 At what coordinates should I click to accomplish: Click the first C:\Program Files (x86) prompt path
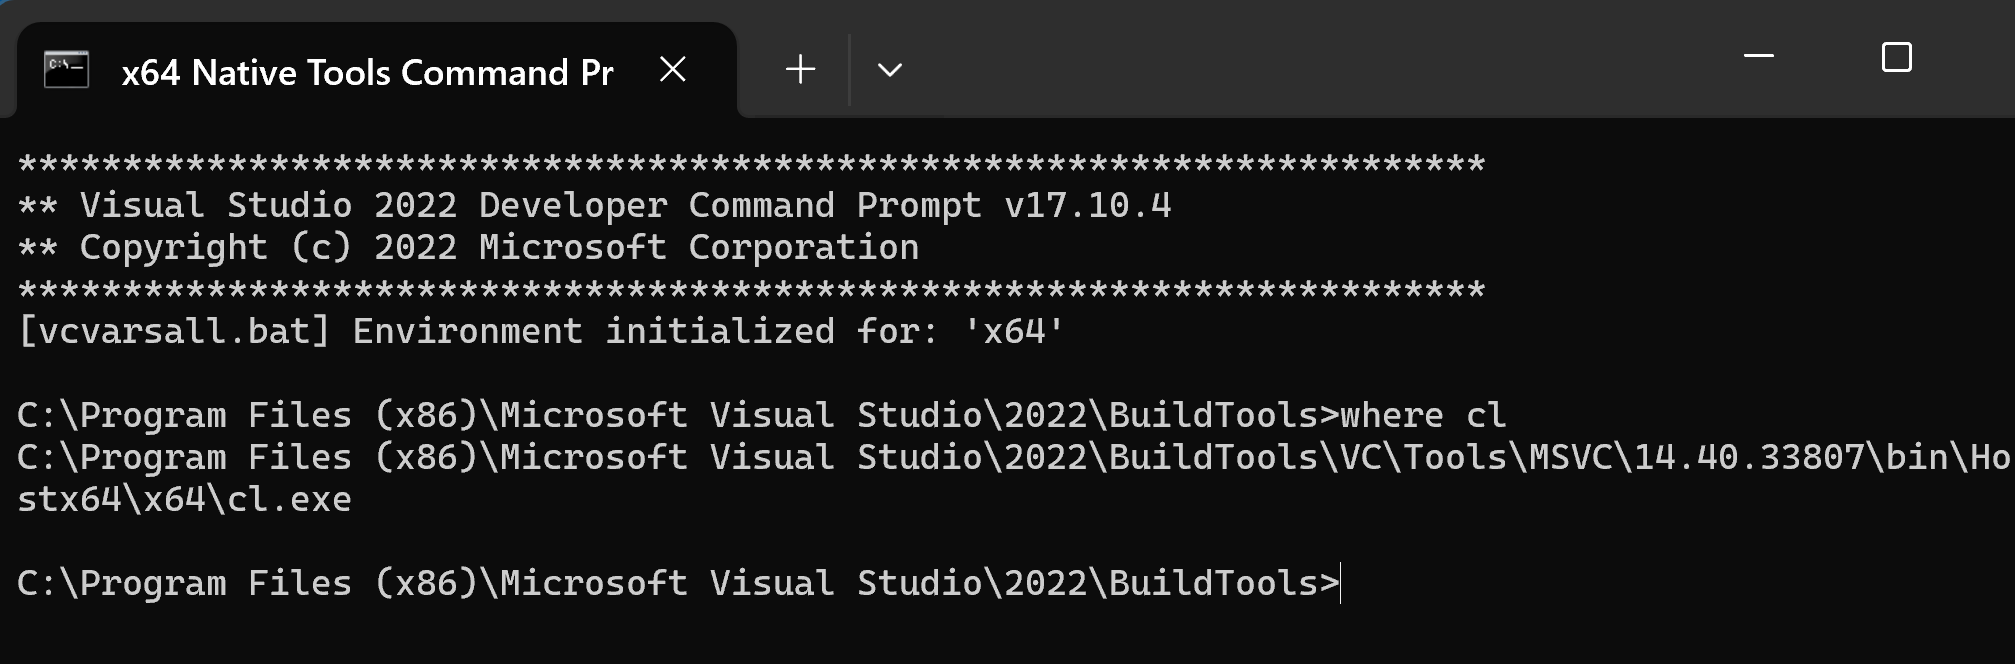(248, 415)
